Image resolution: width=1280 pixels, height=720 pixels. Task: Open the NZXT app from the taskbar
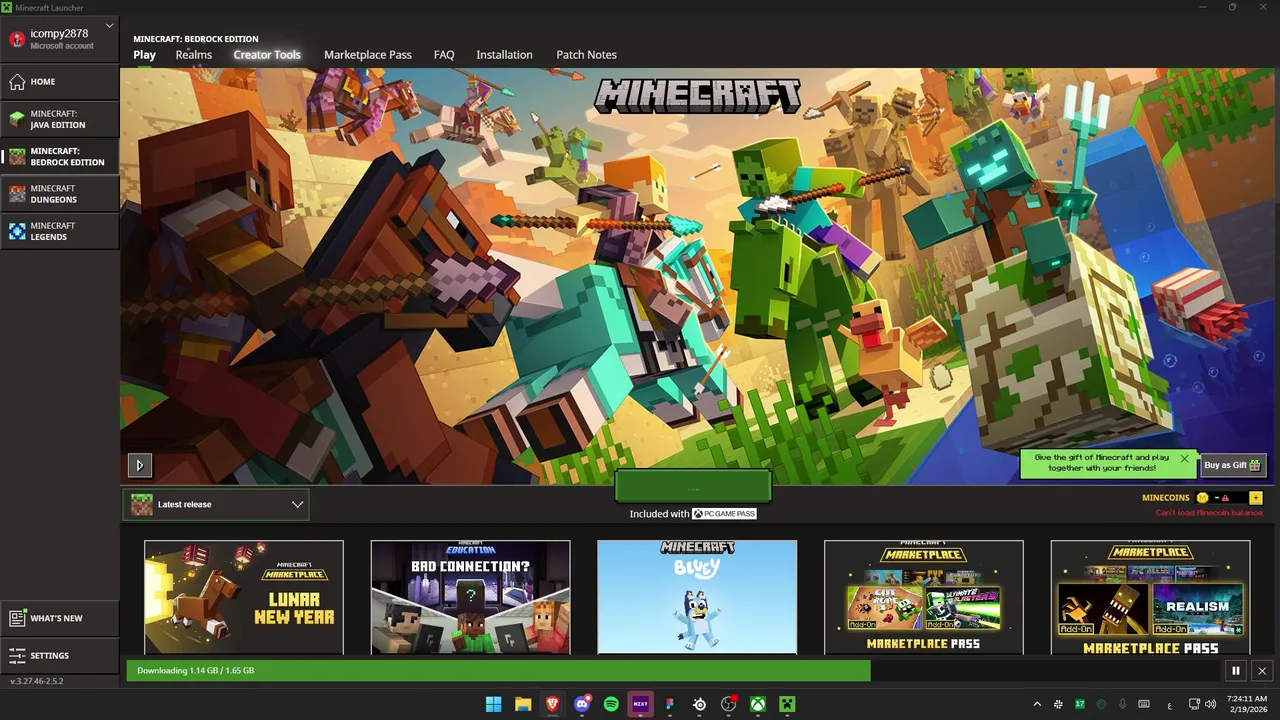coord(640,704)
